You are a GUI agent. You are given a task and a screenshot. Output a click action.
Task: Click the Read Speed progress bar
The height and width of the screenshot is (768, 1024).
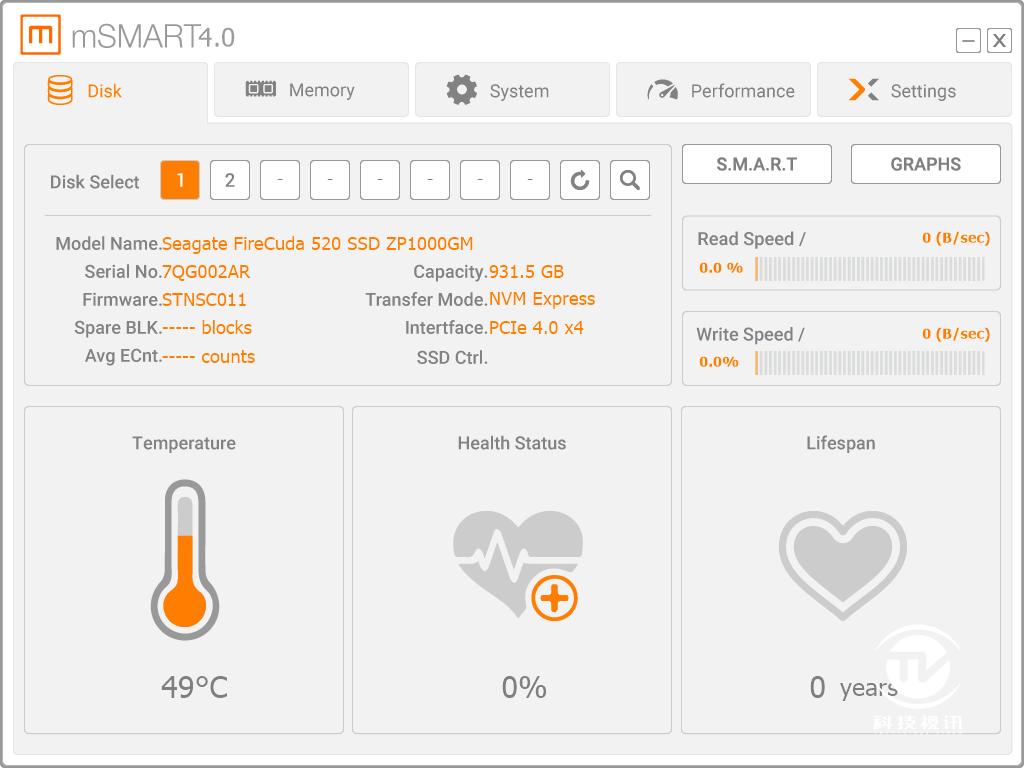[x=869, y=268]
